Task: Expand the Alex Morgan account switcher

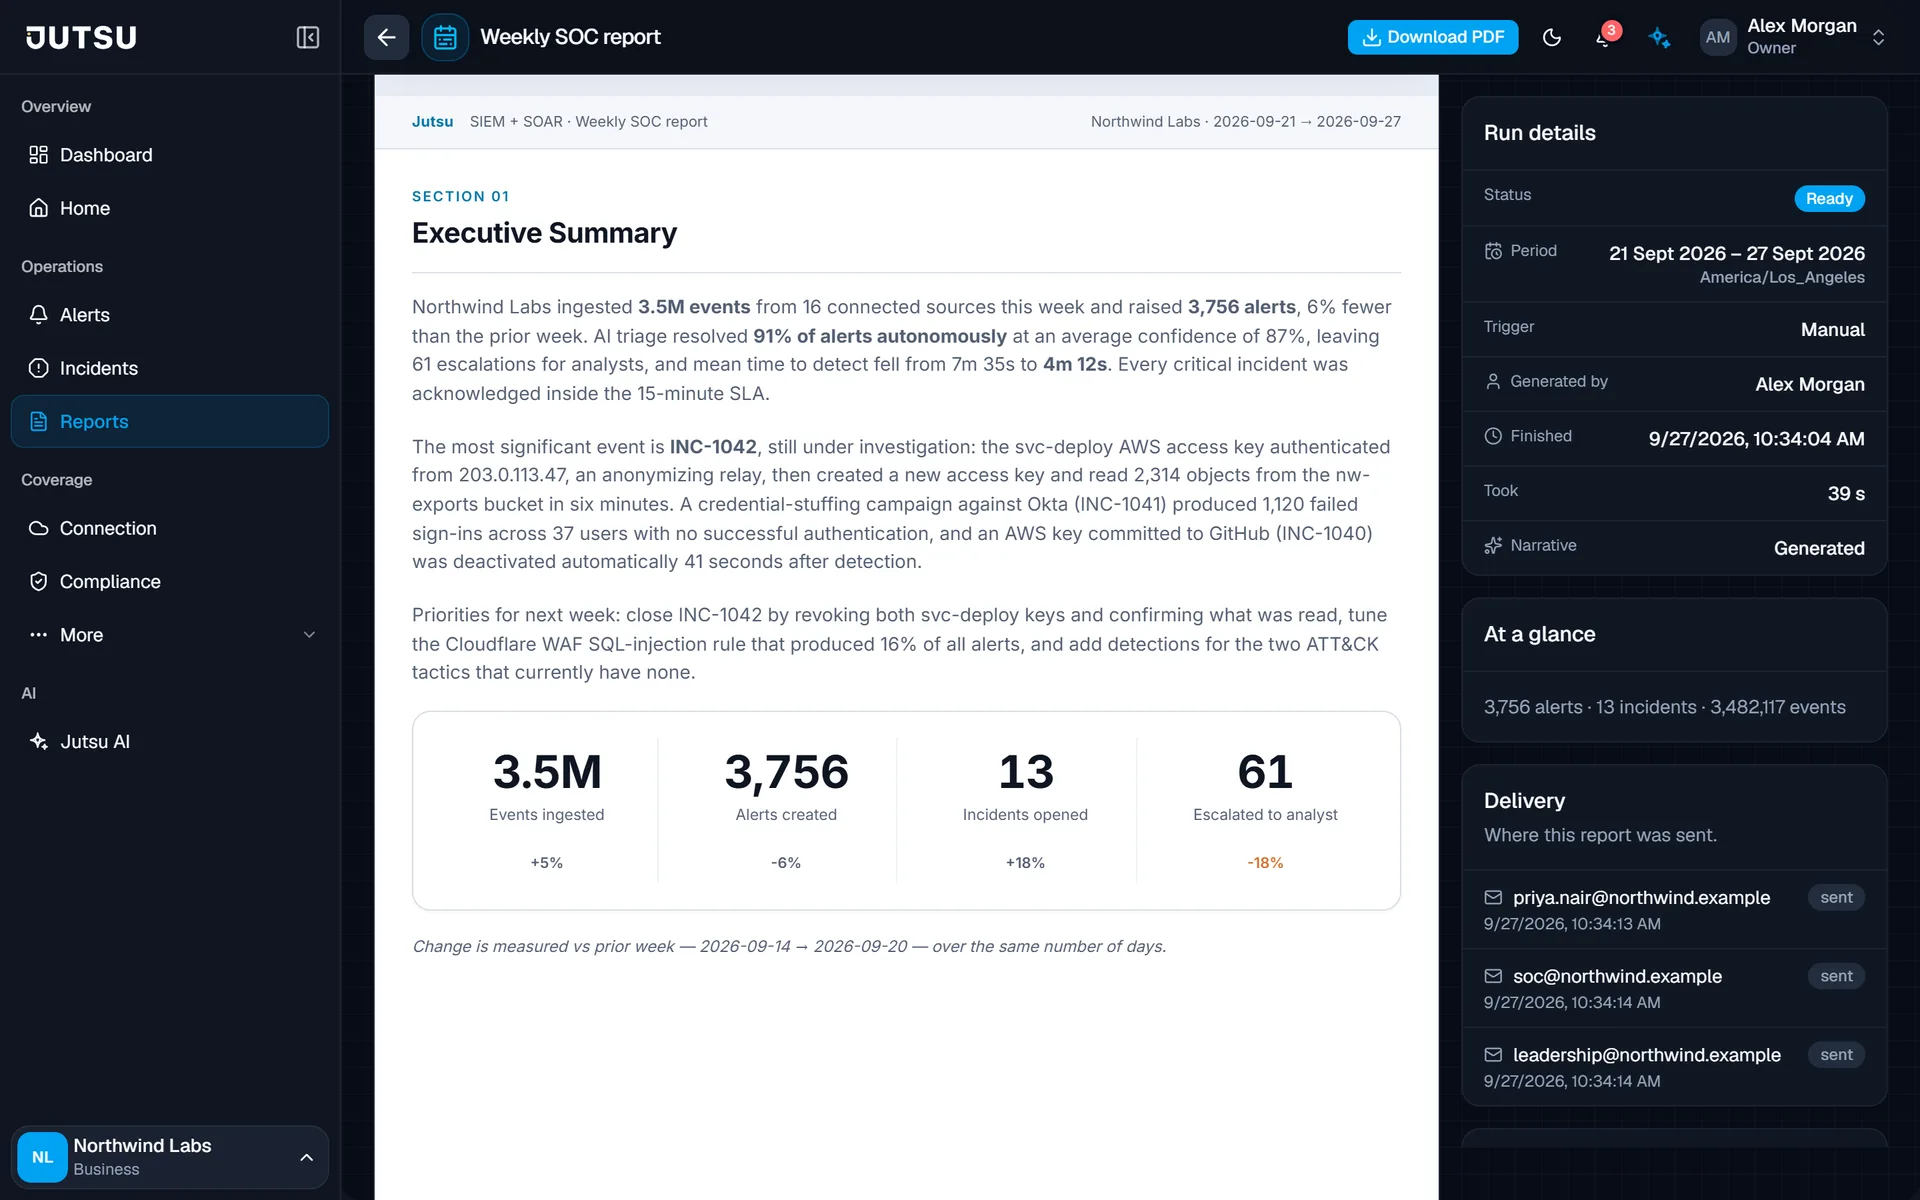Action: pyautogui.click(x=1878, y=37)
